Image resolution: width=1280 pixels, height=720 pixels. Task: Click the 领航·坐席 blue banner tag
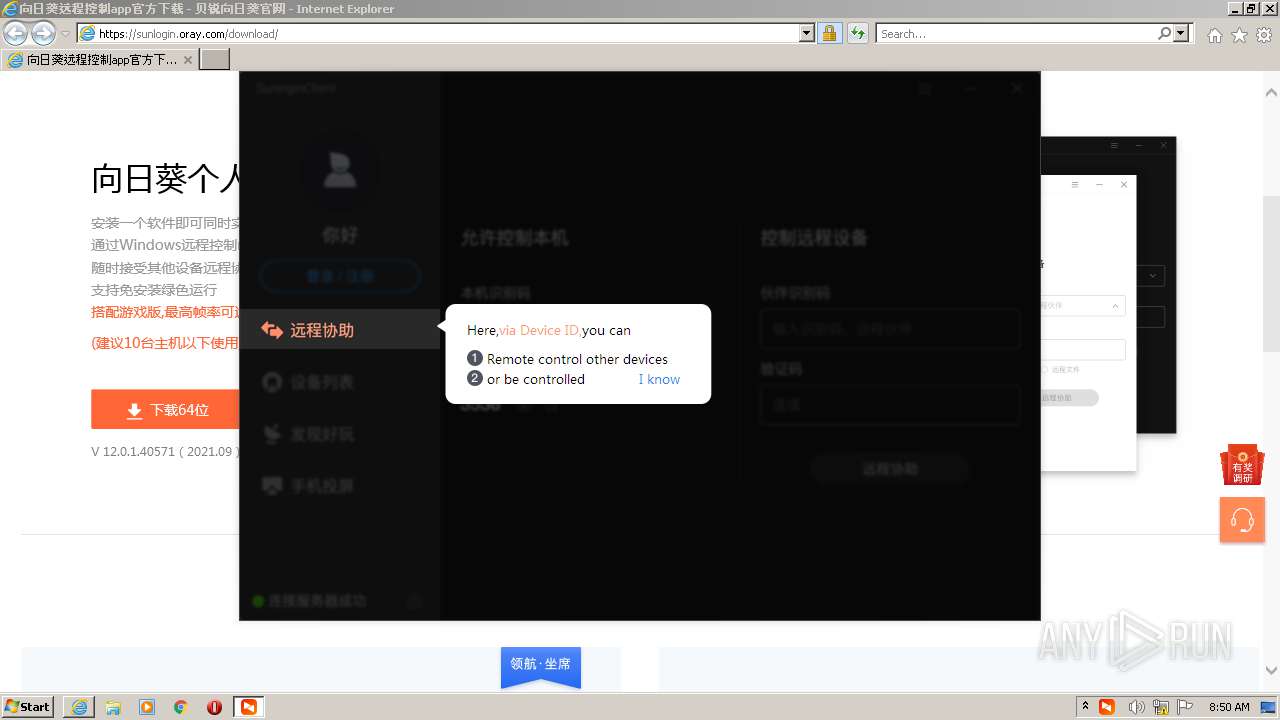pos(541,666)
